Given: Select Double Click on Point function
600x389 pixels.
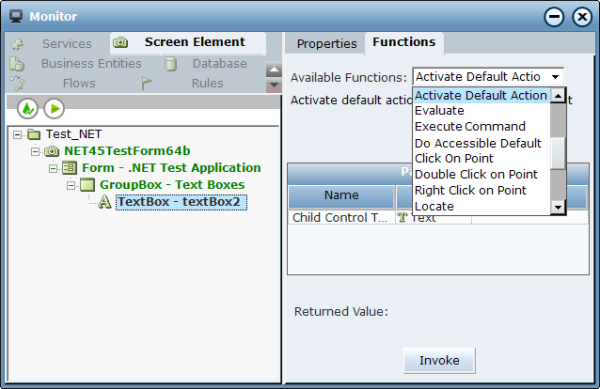Looking at the screenshot, I should [x=476, y=174].
